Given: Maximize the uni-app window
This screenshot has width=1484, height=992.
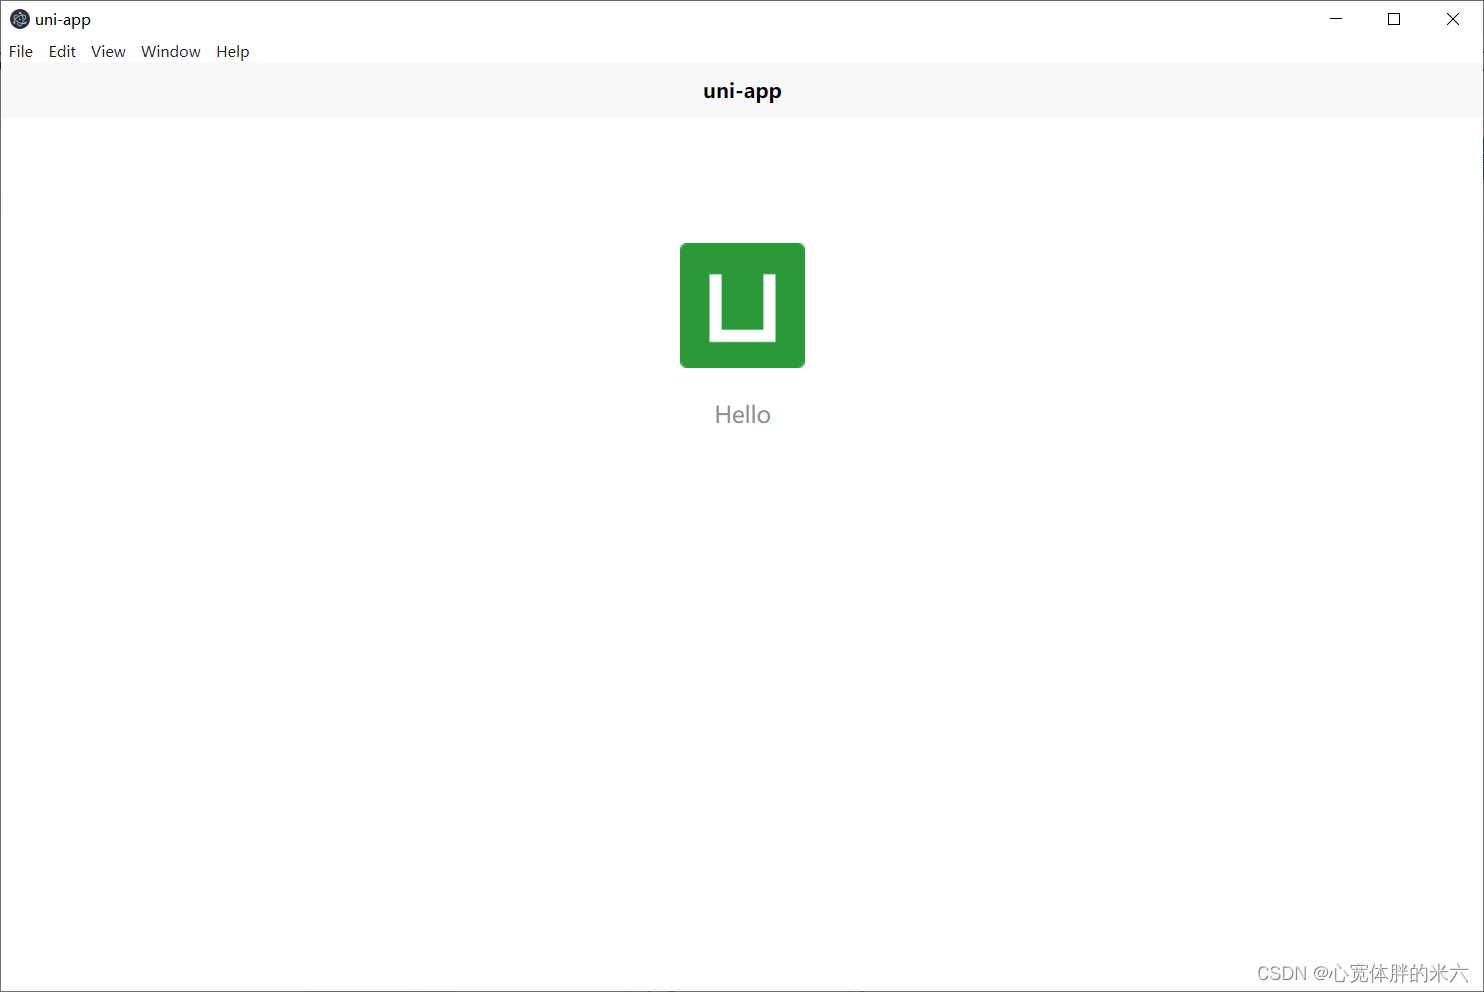Looking at the screenshot, I should 1394,19.
